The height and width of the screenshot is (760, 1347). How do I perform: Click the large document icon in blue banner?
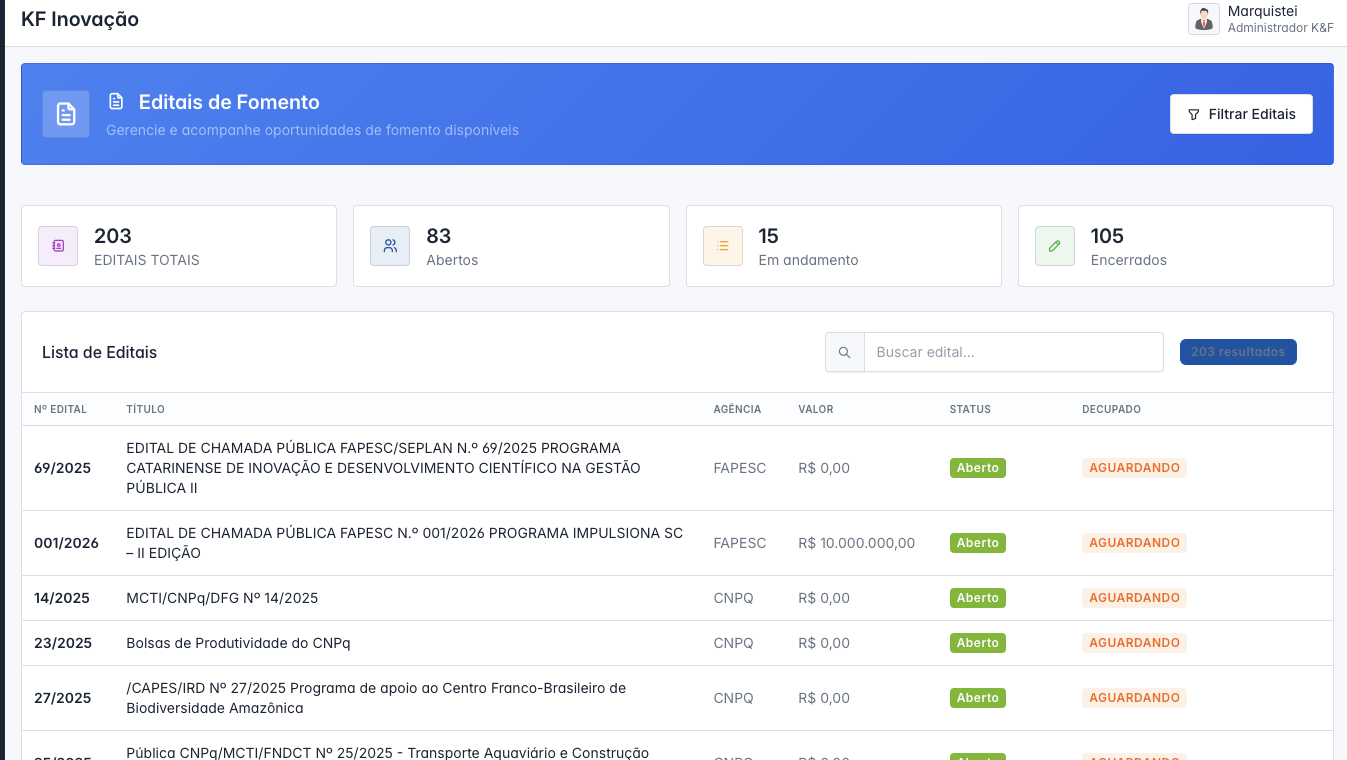click(x=66, y=114)
